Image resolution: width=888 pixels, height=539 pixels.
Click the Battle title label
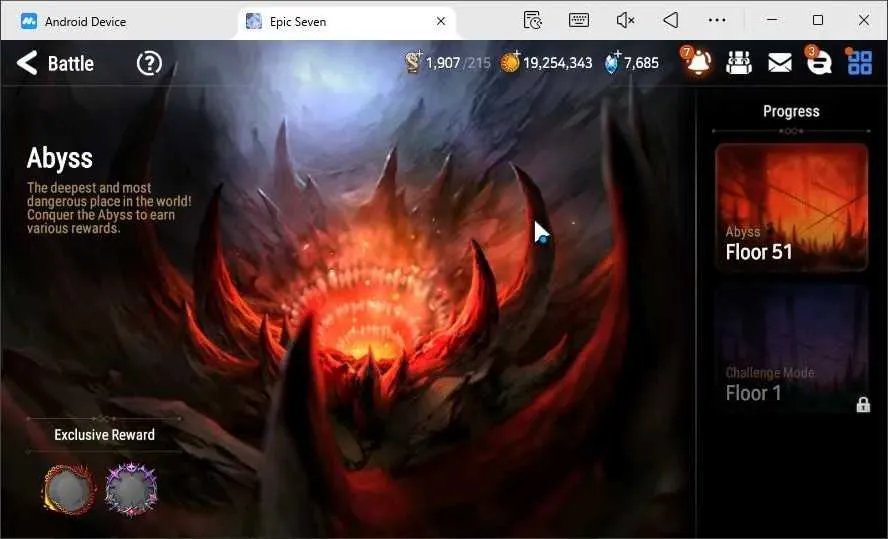71,63
